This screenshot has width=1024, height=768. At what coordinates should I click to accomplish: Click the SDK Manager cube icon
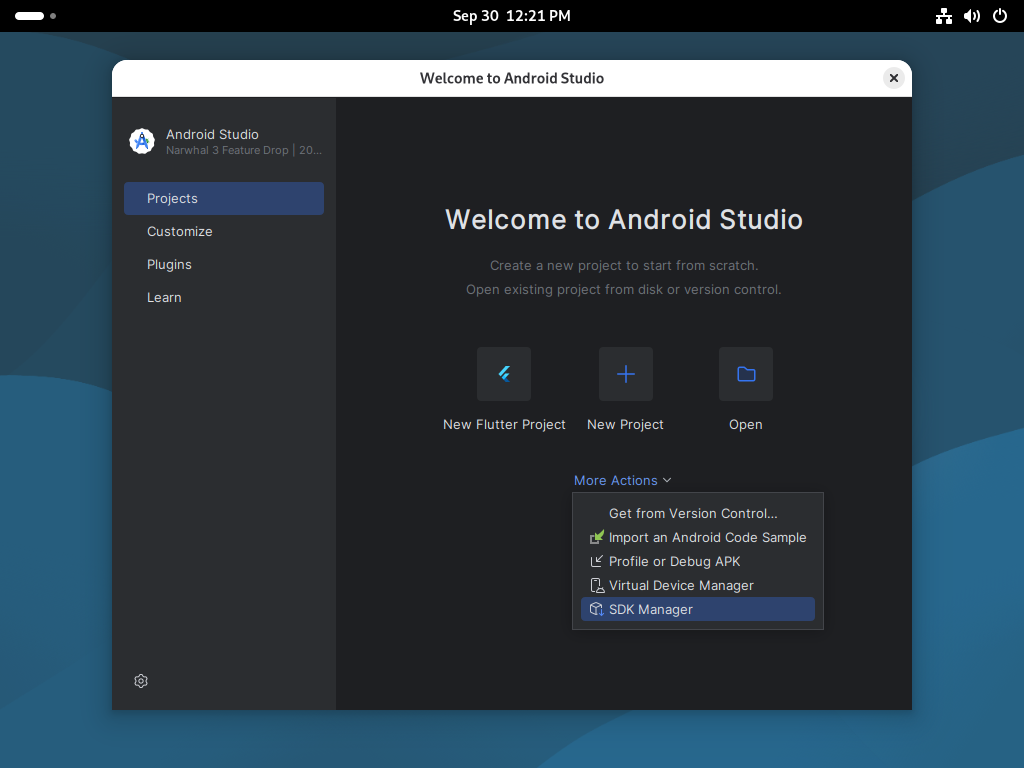coord(596,609)
